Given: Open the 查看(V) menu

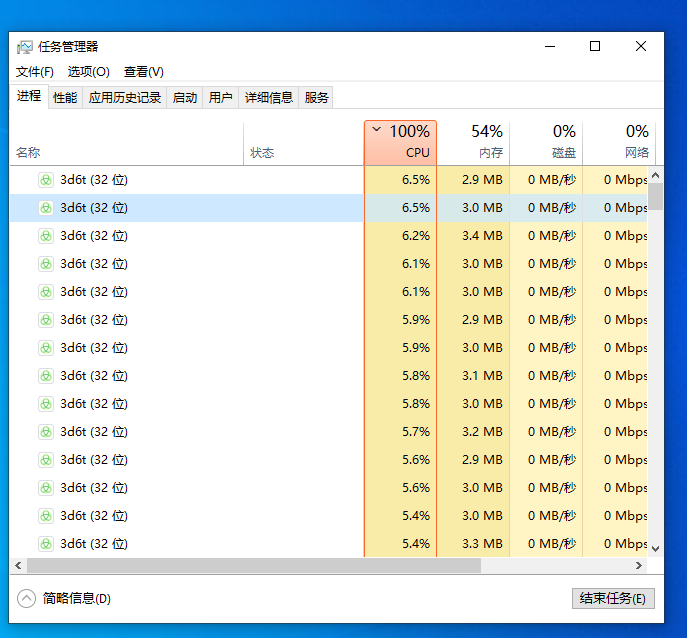Looking at the screenshot, I should [x=143, y=72].
